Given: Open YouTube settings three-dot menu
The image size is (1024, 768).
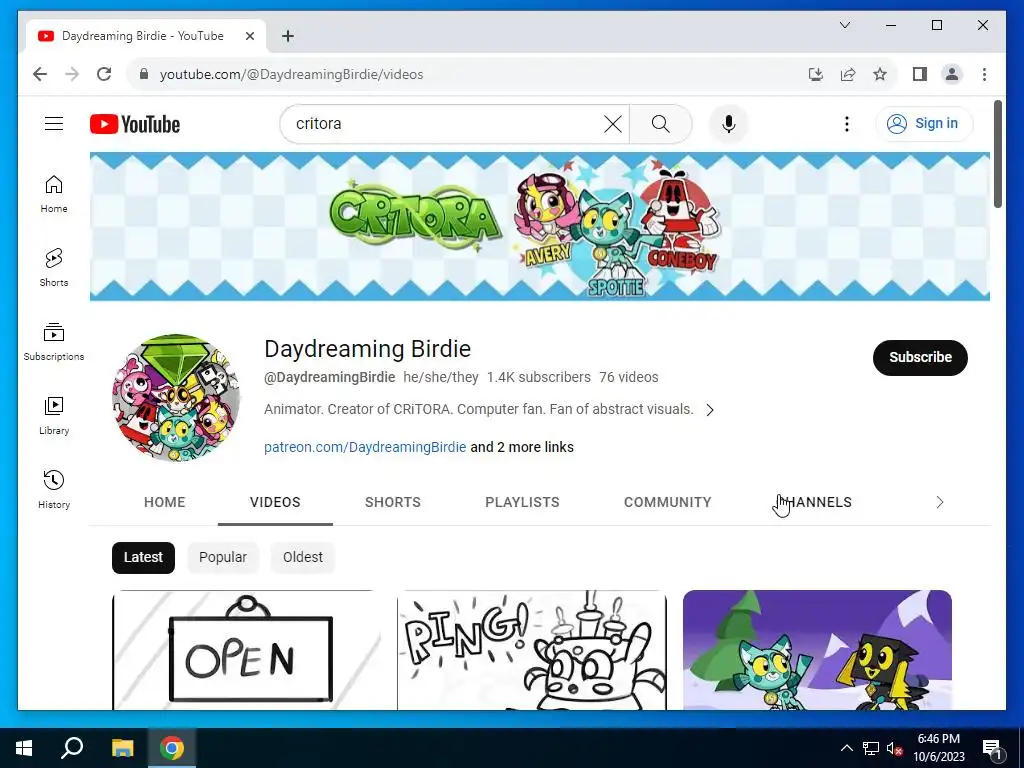Looking at the screenshot, I should point(846,123).
